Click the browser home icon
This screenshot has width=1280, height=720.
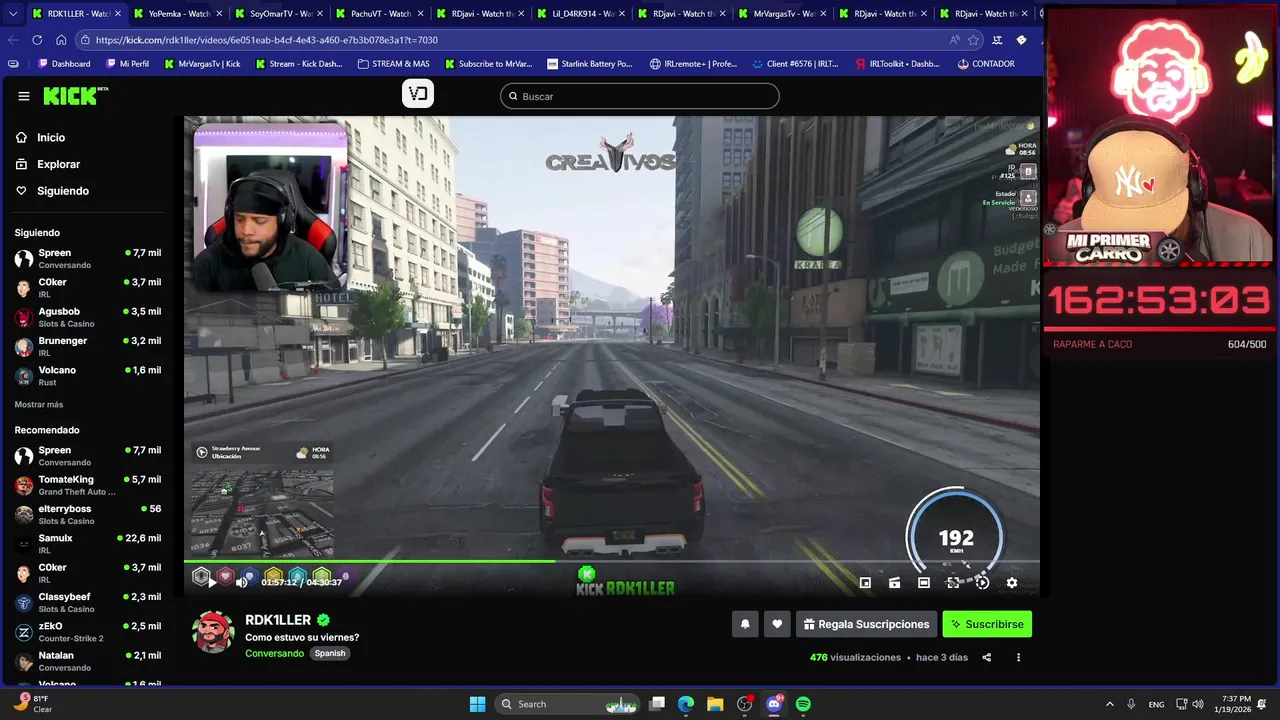point(61,40)
